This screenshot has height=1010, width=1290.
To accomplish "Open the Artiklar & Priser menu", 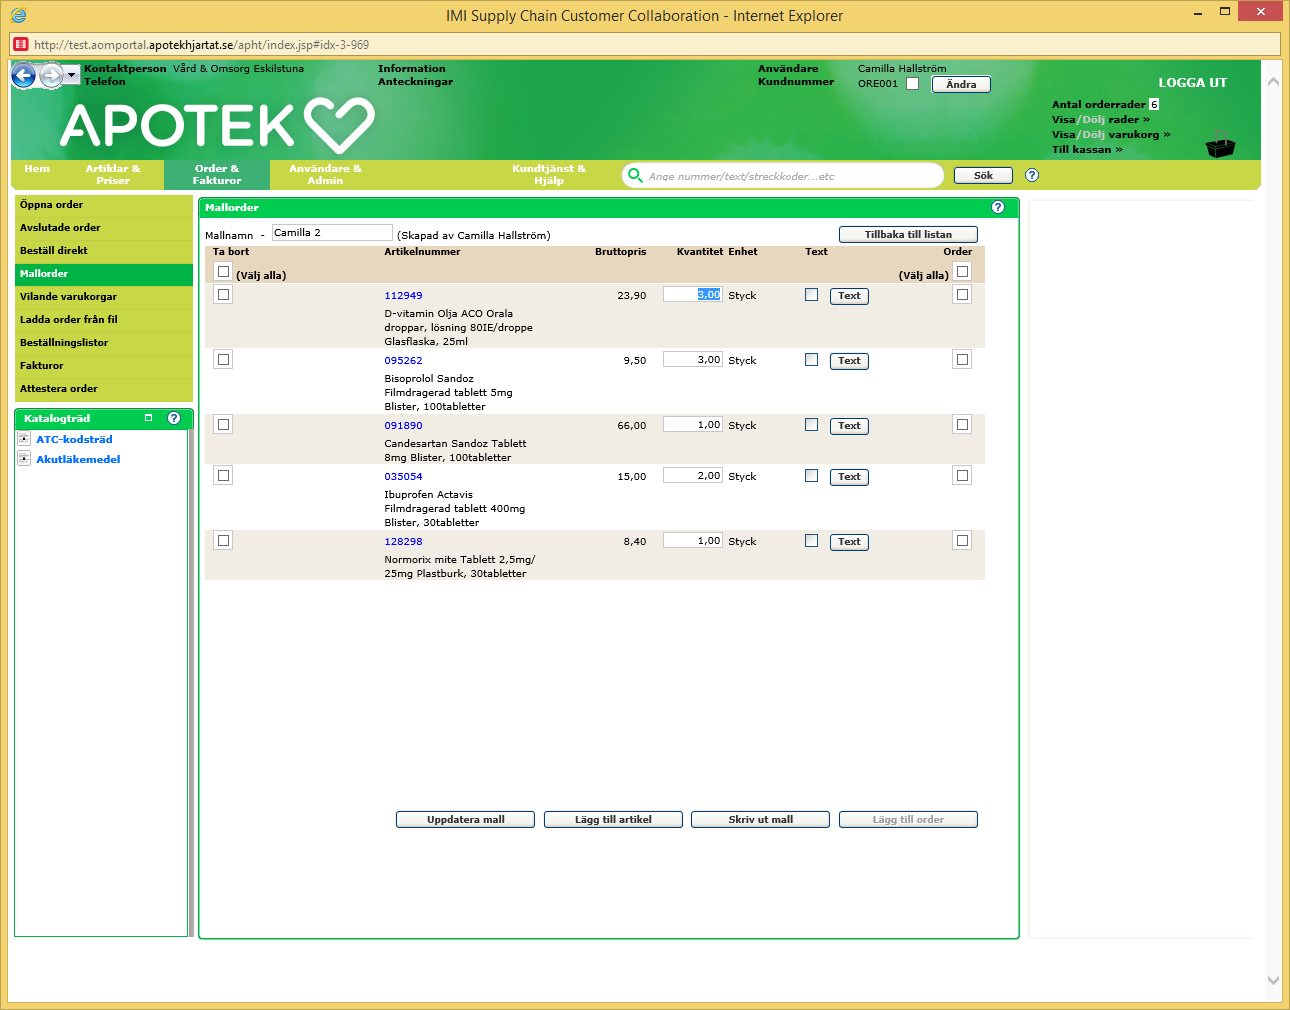I will coord(113,174).
